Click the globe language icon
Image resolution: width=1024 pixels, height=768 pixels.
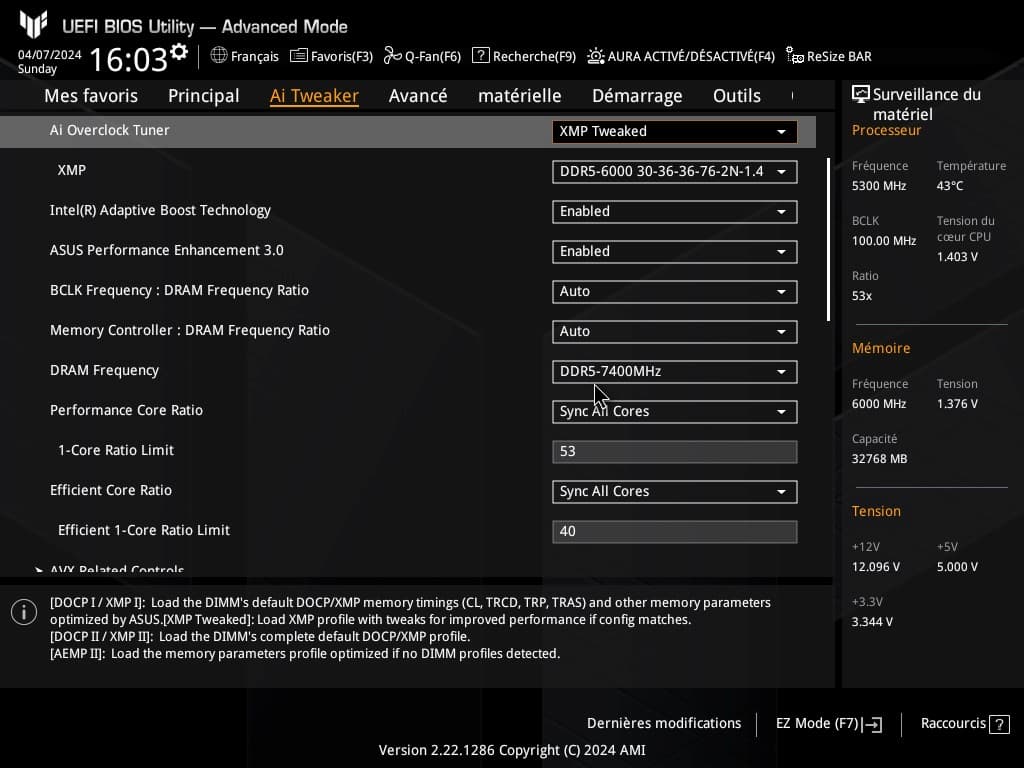tap(219, 56)
